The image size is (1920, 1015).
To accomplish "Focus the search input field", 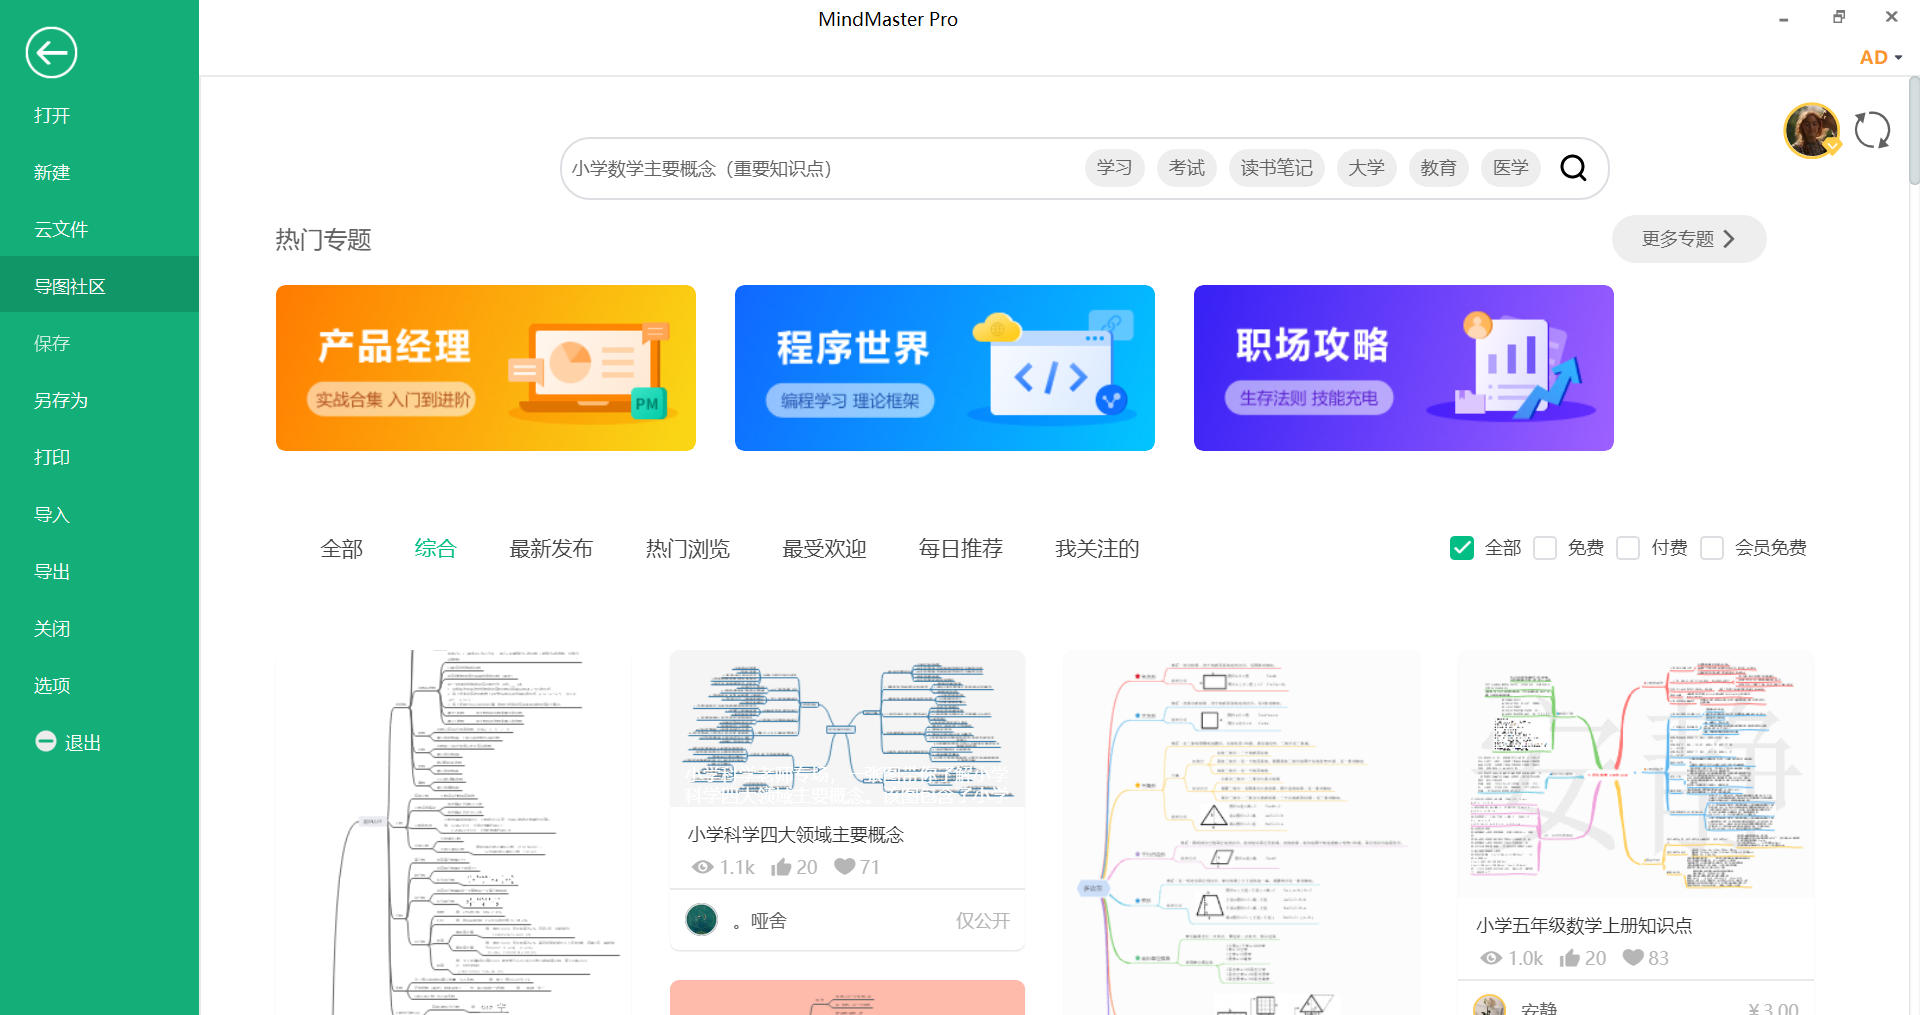I will point(820,168).
